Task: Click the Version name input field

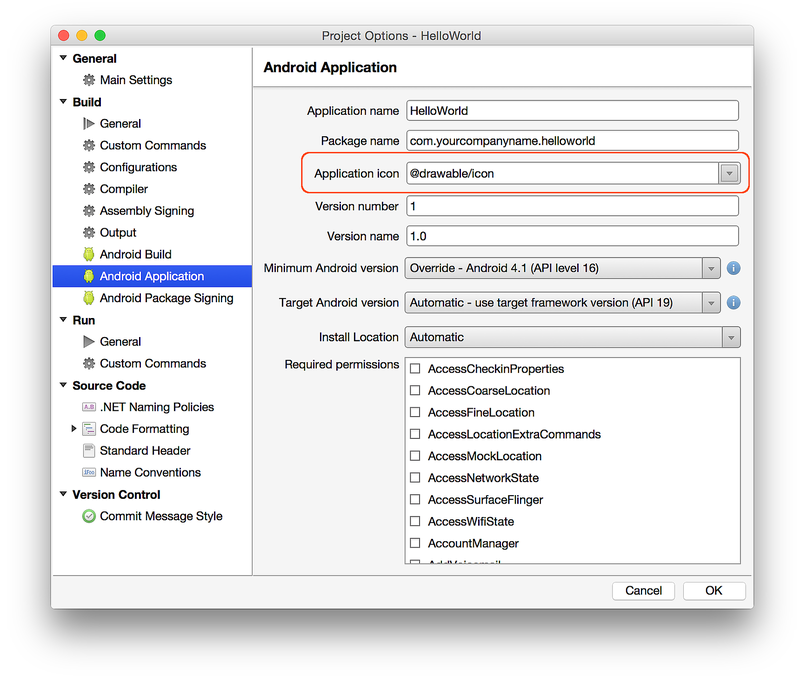Action: [x=572, y=237]
